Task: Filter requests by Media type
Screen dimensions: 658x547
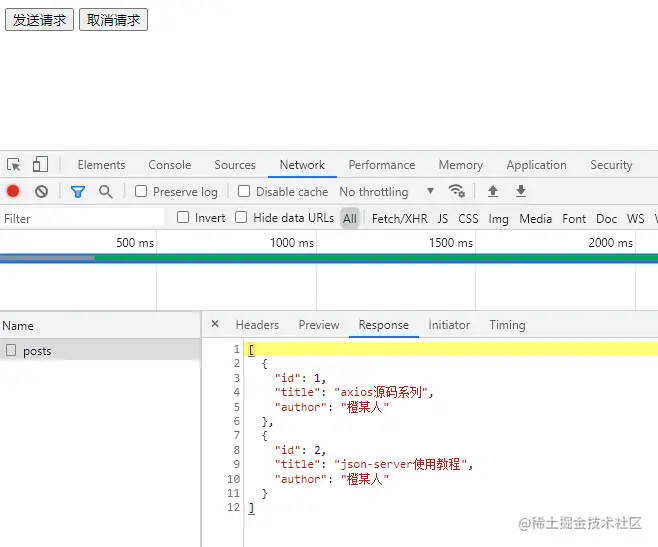Action: (x=535, y=219)
